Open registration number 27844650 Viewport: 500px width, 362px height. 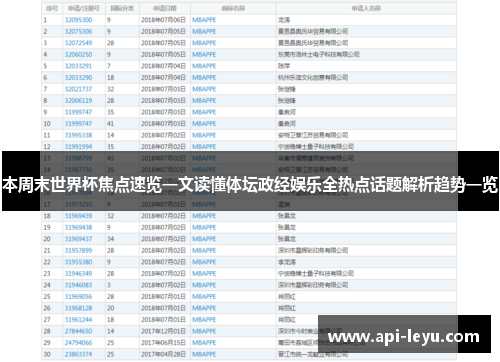coord(78,331)
